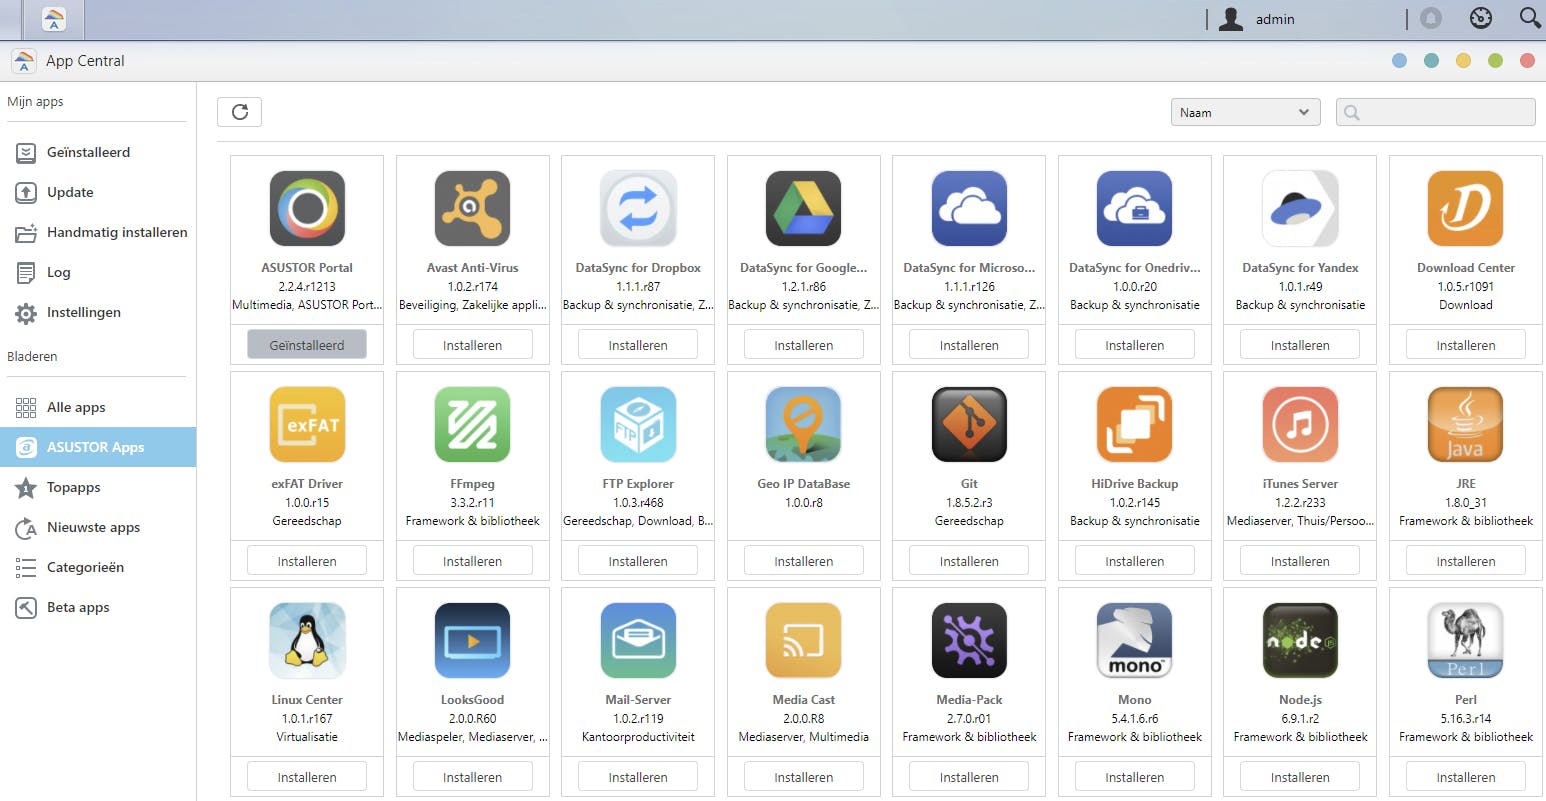Select the Node.js icon
This screenshot has height=801, width=1546.
(1300, 640)
